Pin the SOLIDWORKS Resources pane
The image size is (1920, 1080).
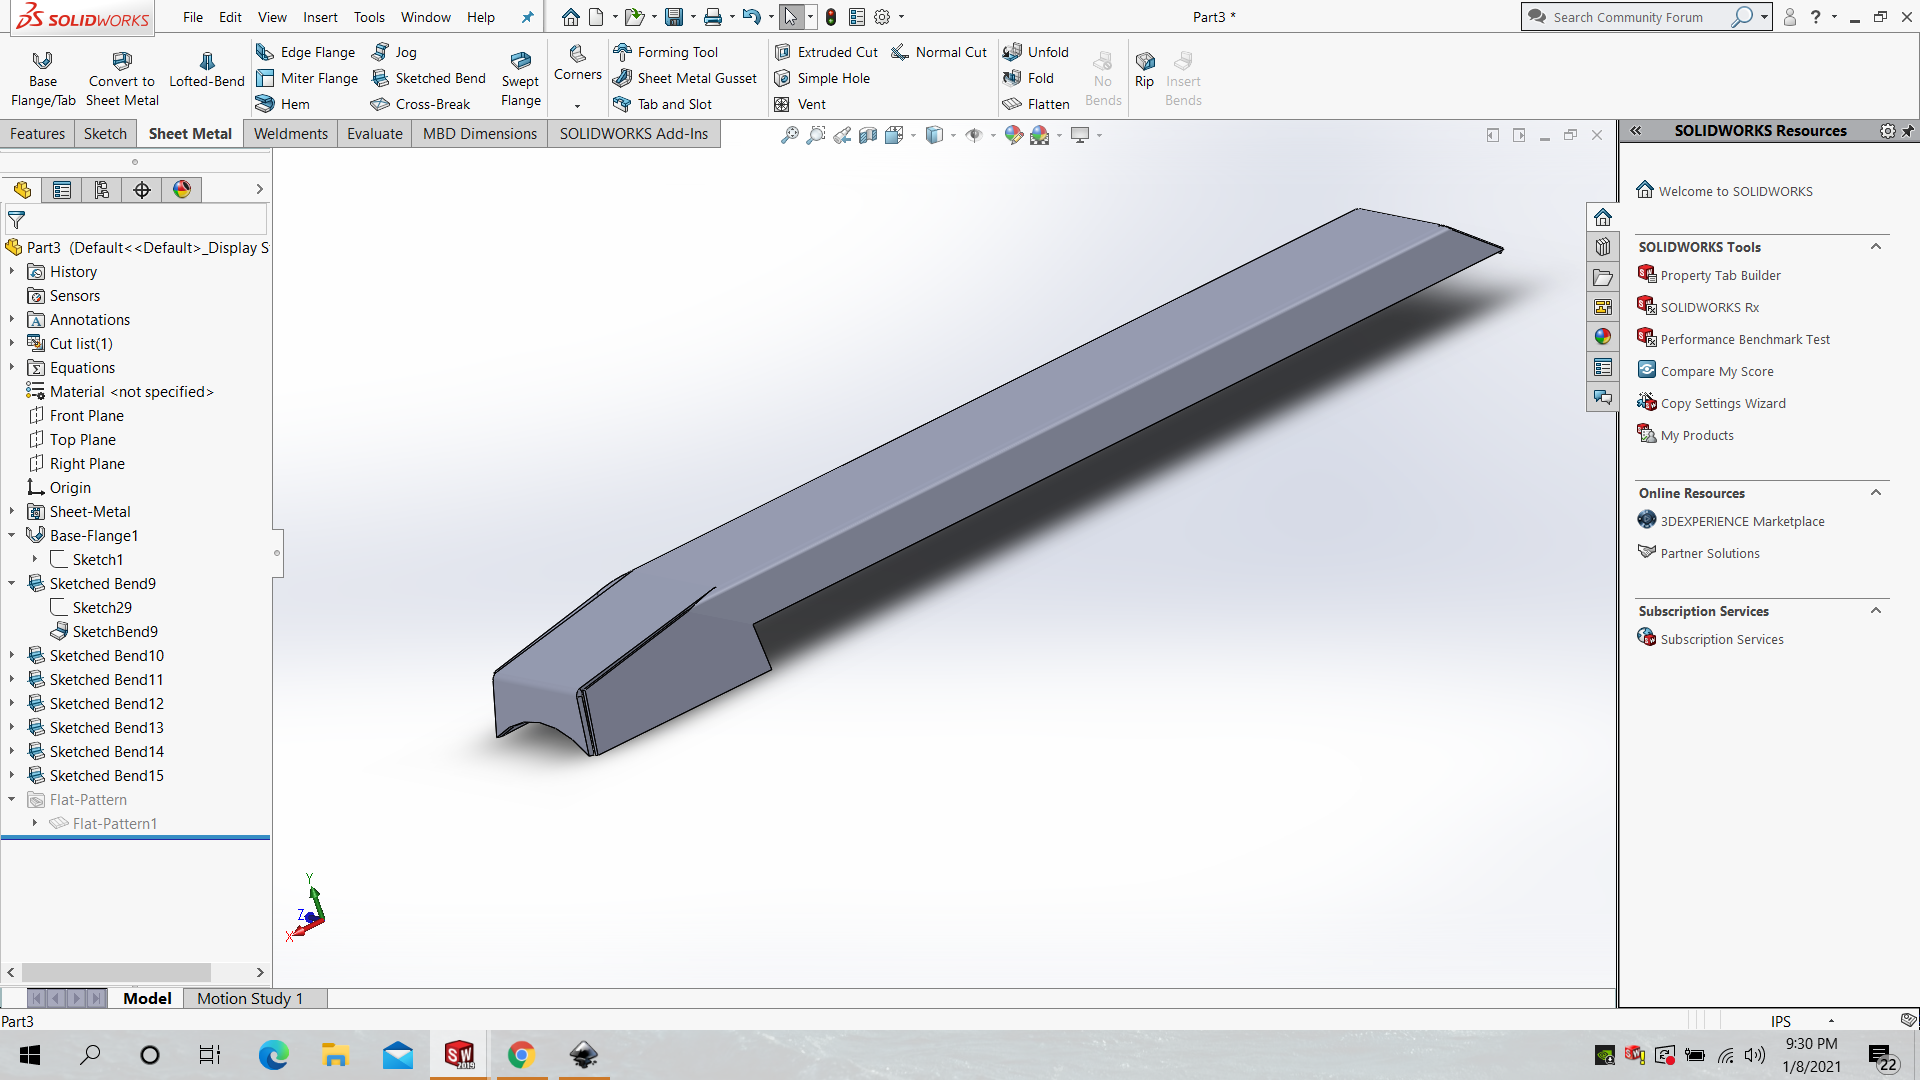pos(1908,131)
